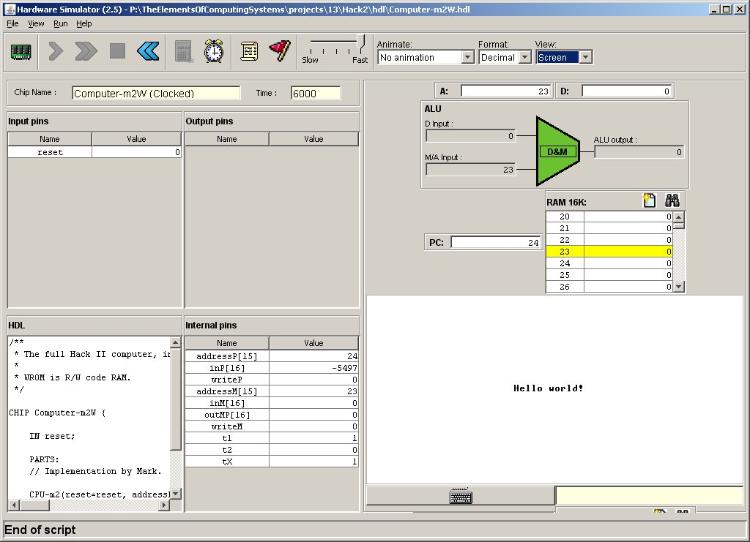Click the red Breakpoints flag icon
The image size is (750, 542).
tap(280, 51)
